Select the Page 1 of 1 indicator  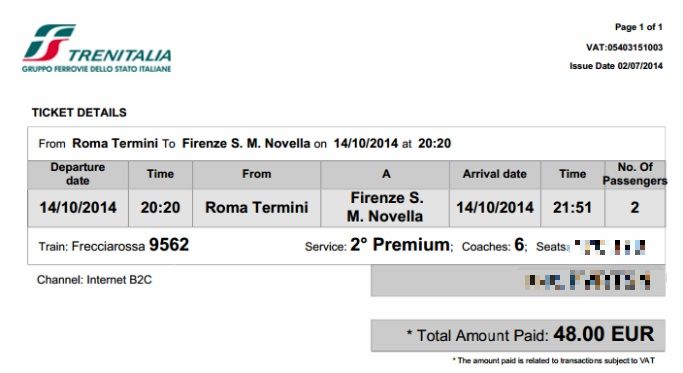click(x=639, y=27)
